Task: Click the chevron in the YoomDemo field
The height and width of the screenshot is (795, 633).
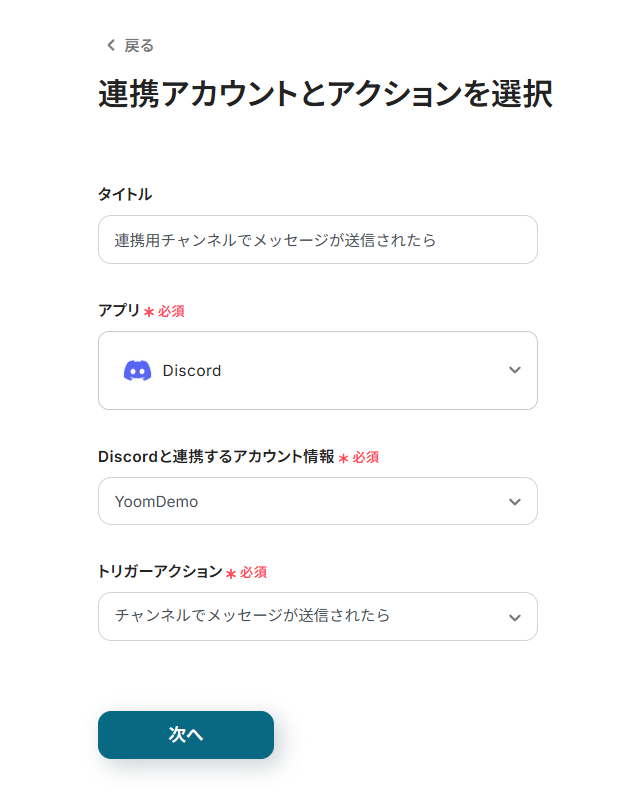Action: 515,502
